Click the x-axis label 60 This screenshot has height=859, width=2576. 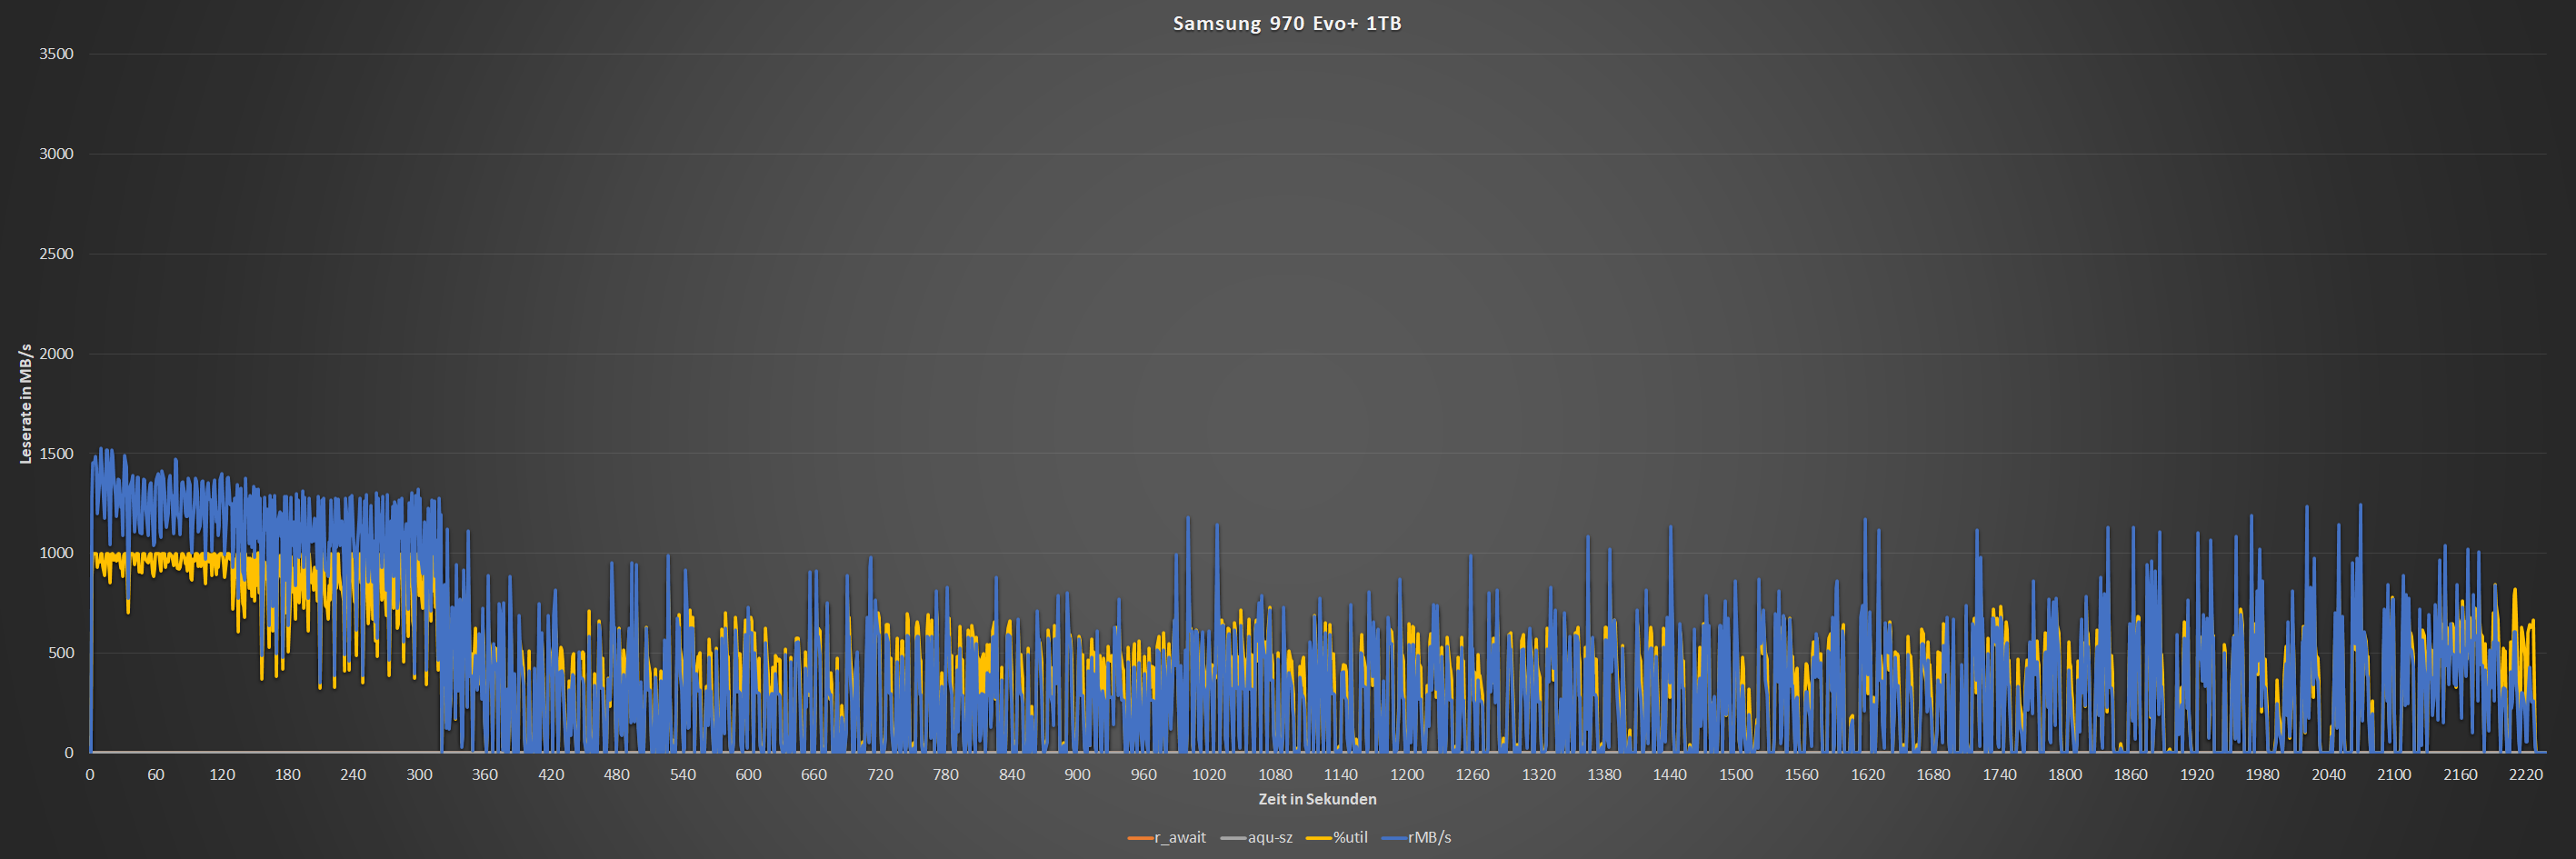156,775
